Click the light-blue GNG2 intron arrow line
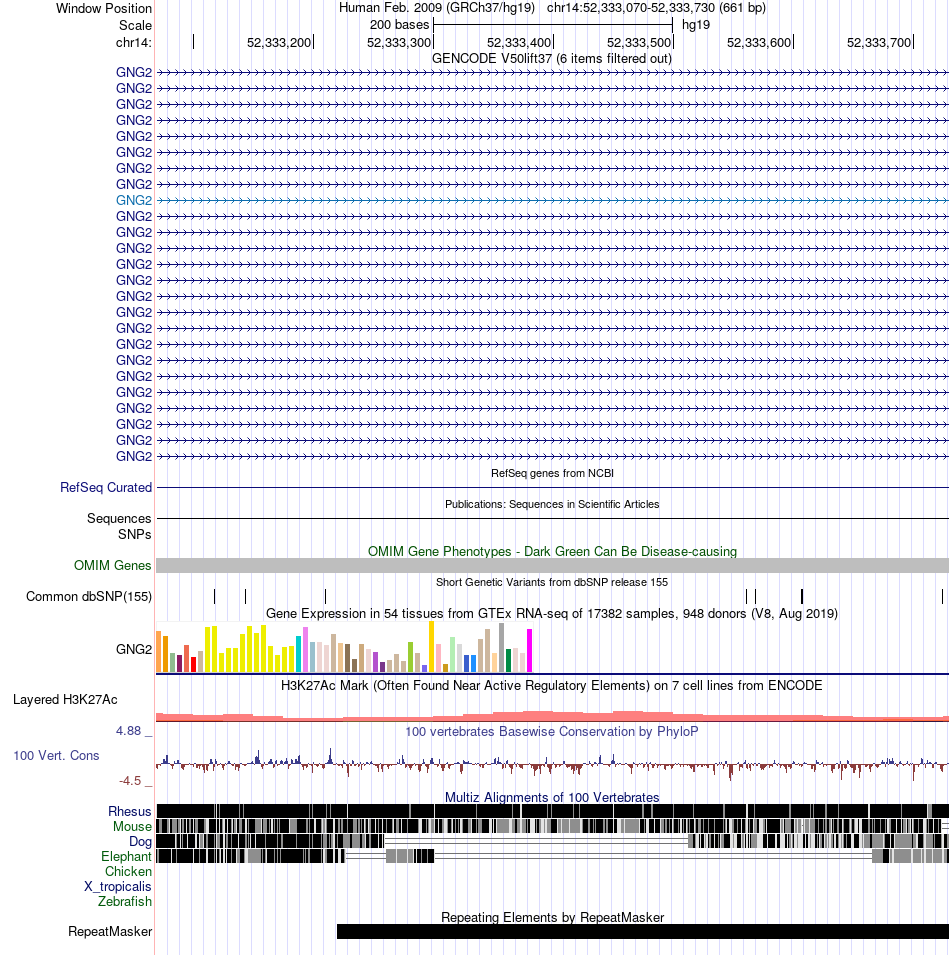 tap(552, 200)
